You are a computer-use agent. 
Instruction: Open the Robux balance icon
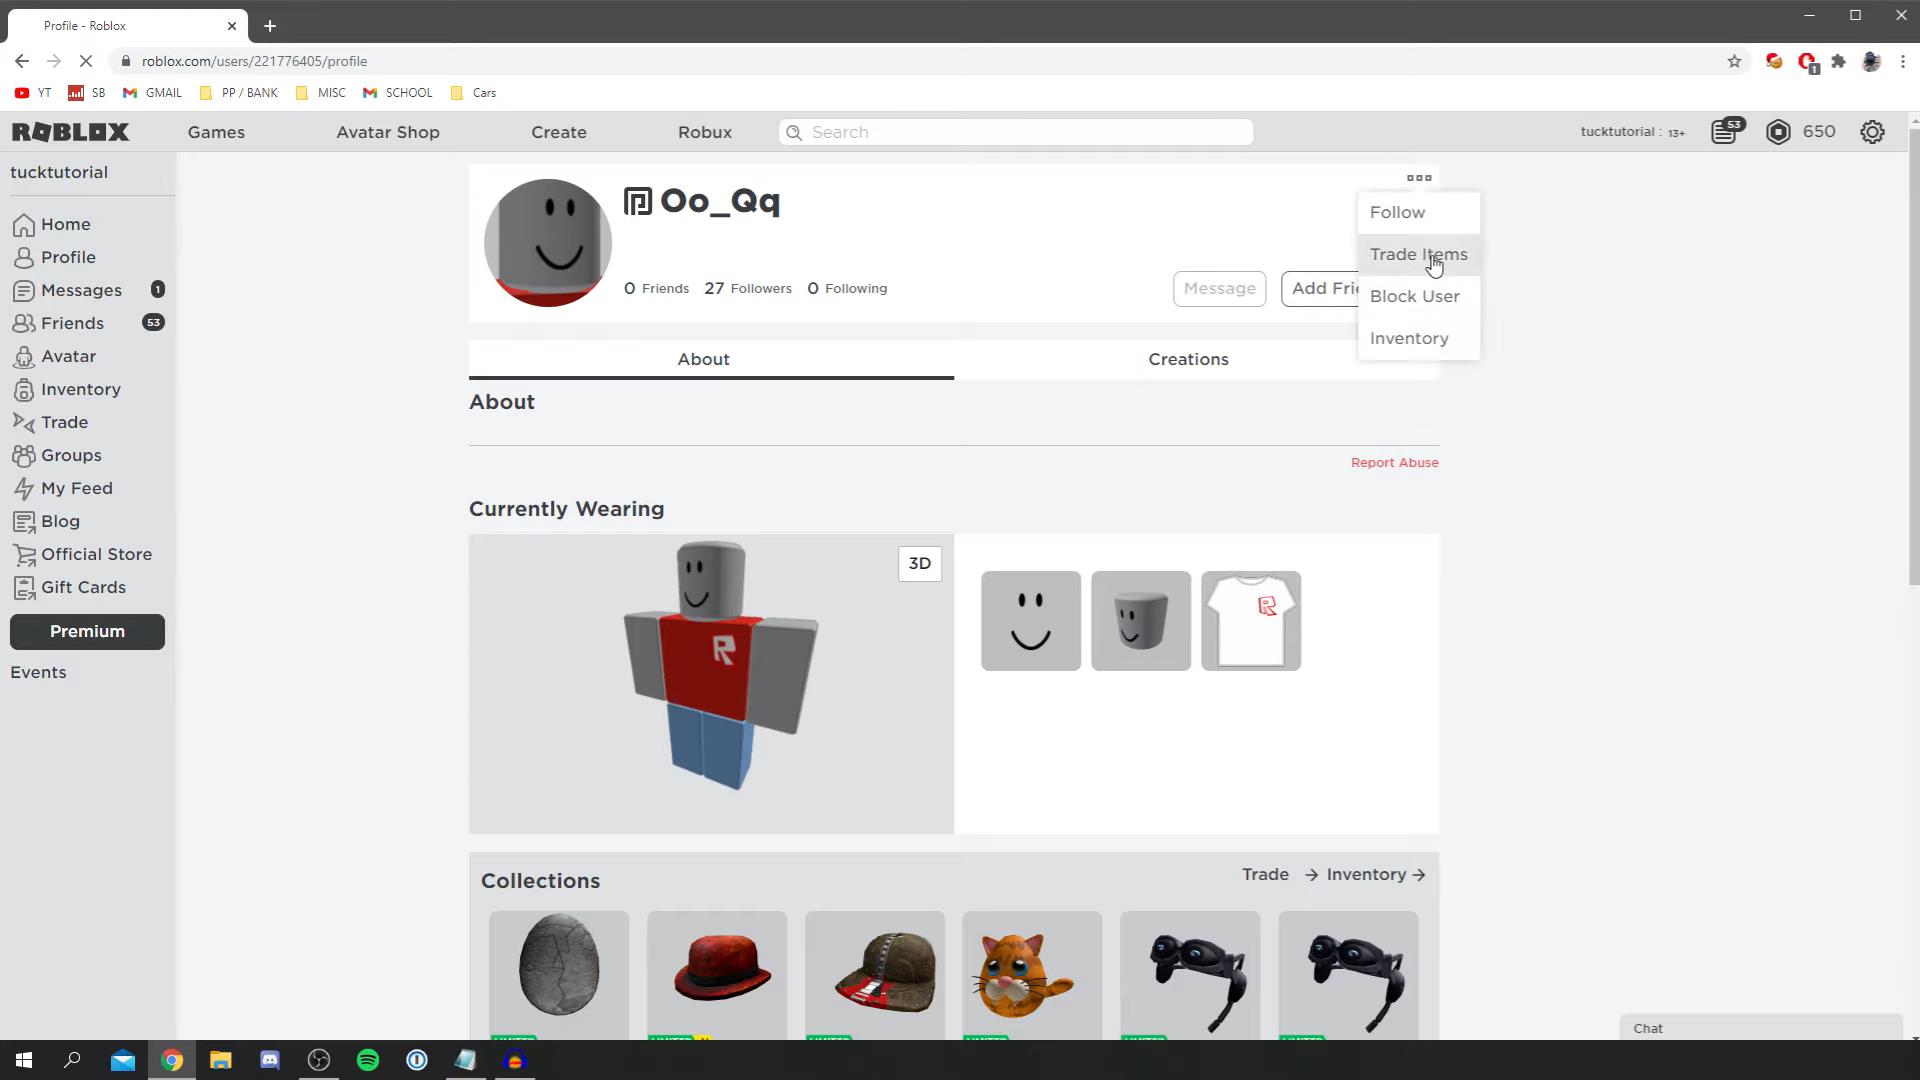[1778, 132]
